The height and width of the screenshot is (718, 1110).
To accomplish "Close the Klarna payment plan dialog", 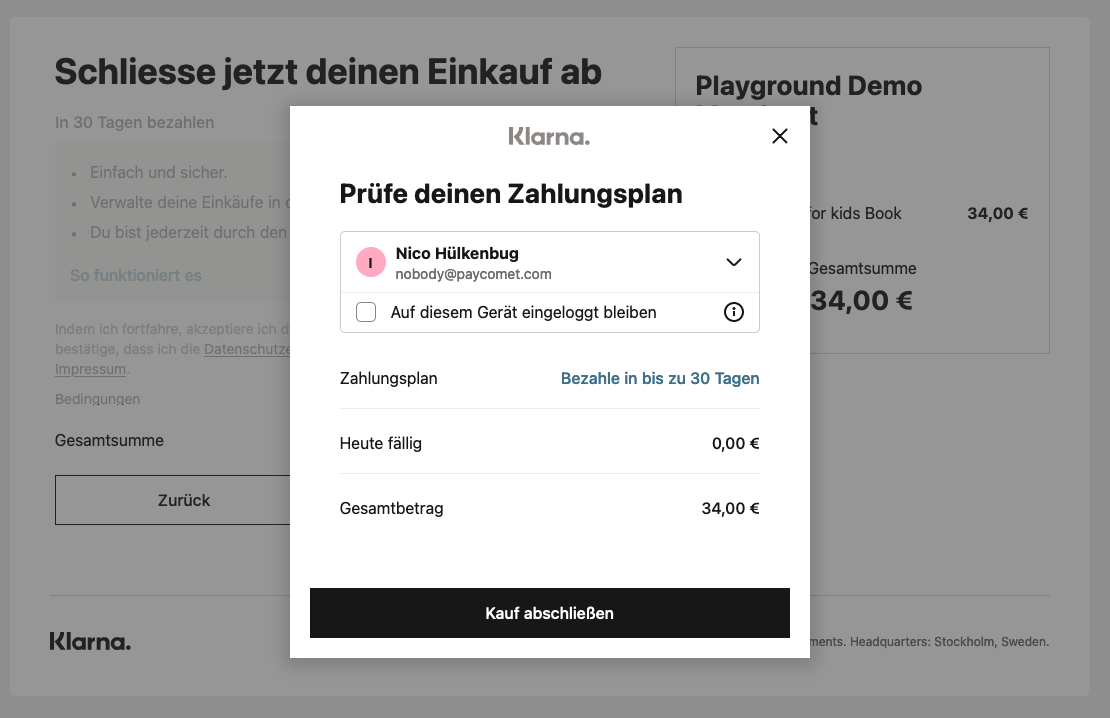I will (779, 136).
